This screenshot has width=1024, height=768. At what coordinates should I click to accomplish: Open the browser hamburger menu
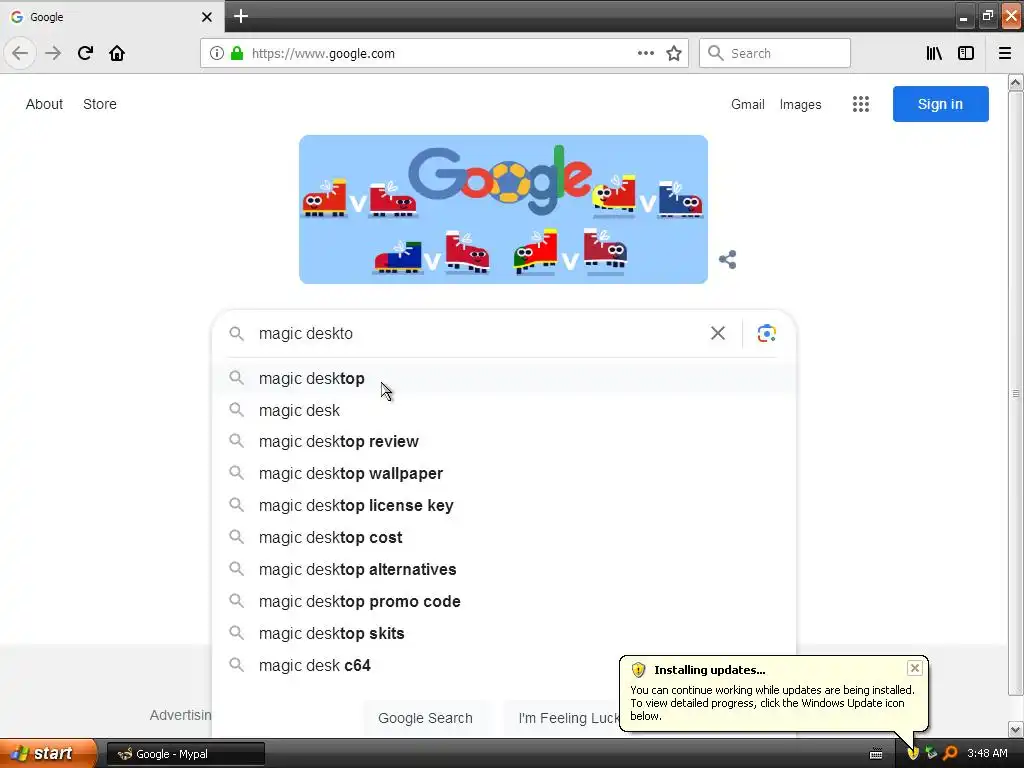1005,53
